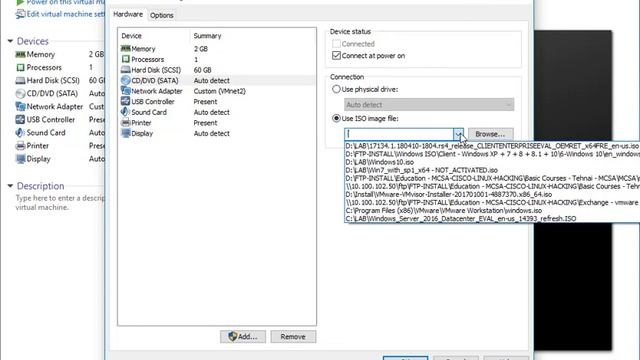Screen dimensions: 640x360
Task: Click the Browse... button
Action: [x=491, y=134]
